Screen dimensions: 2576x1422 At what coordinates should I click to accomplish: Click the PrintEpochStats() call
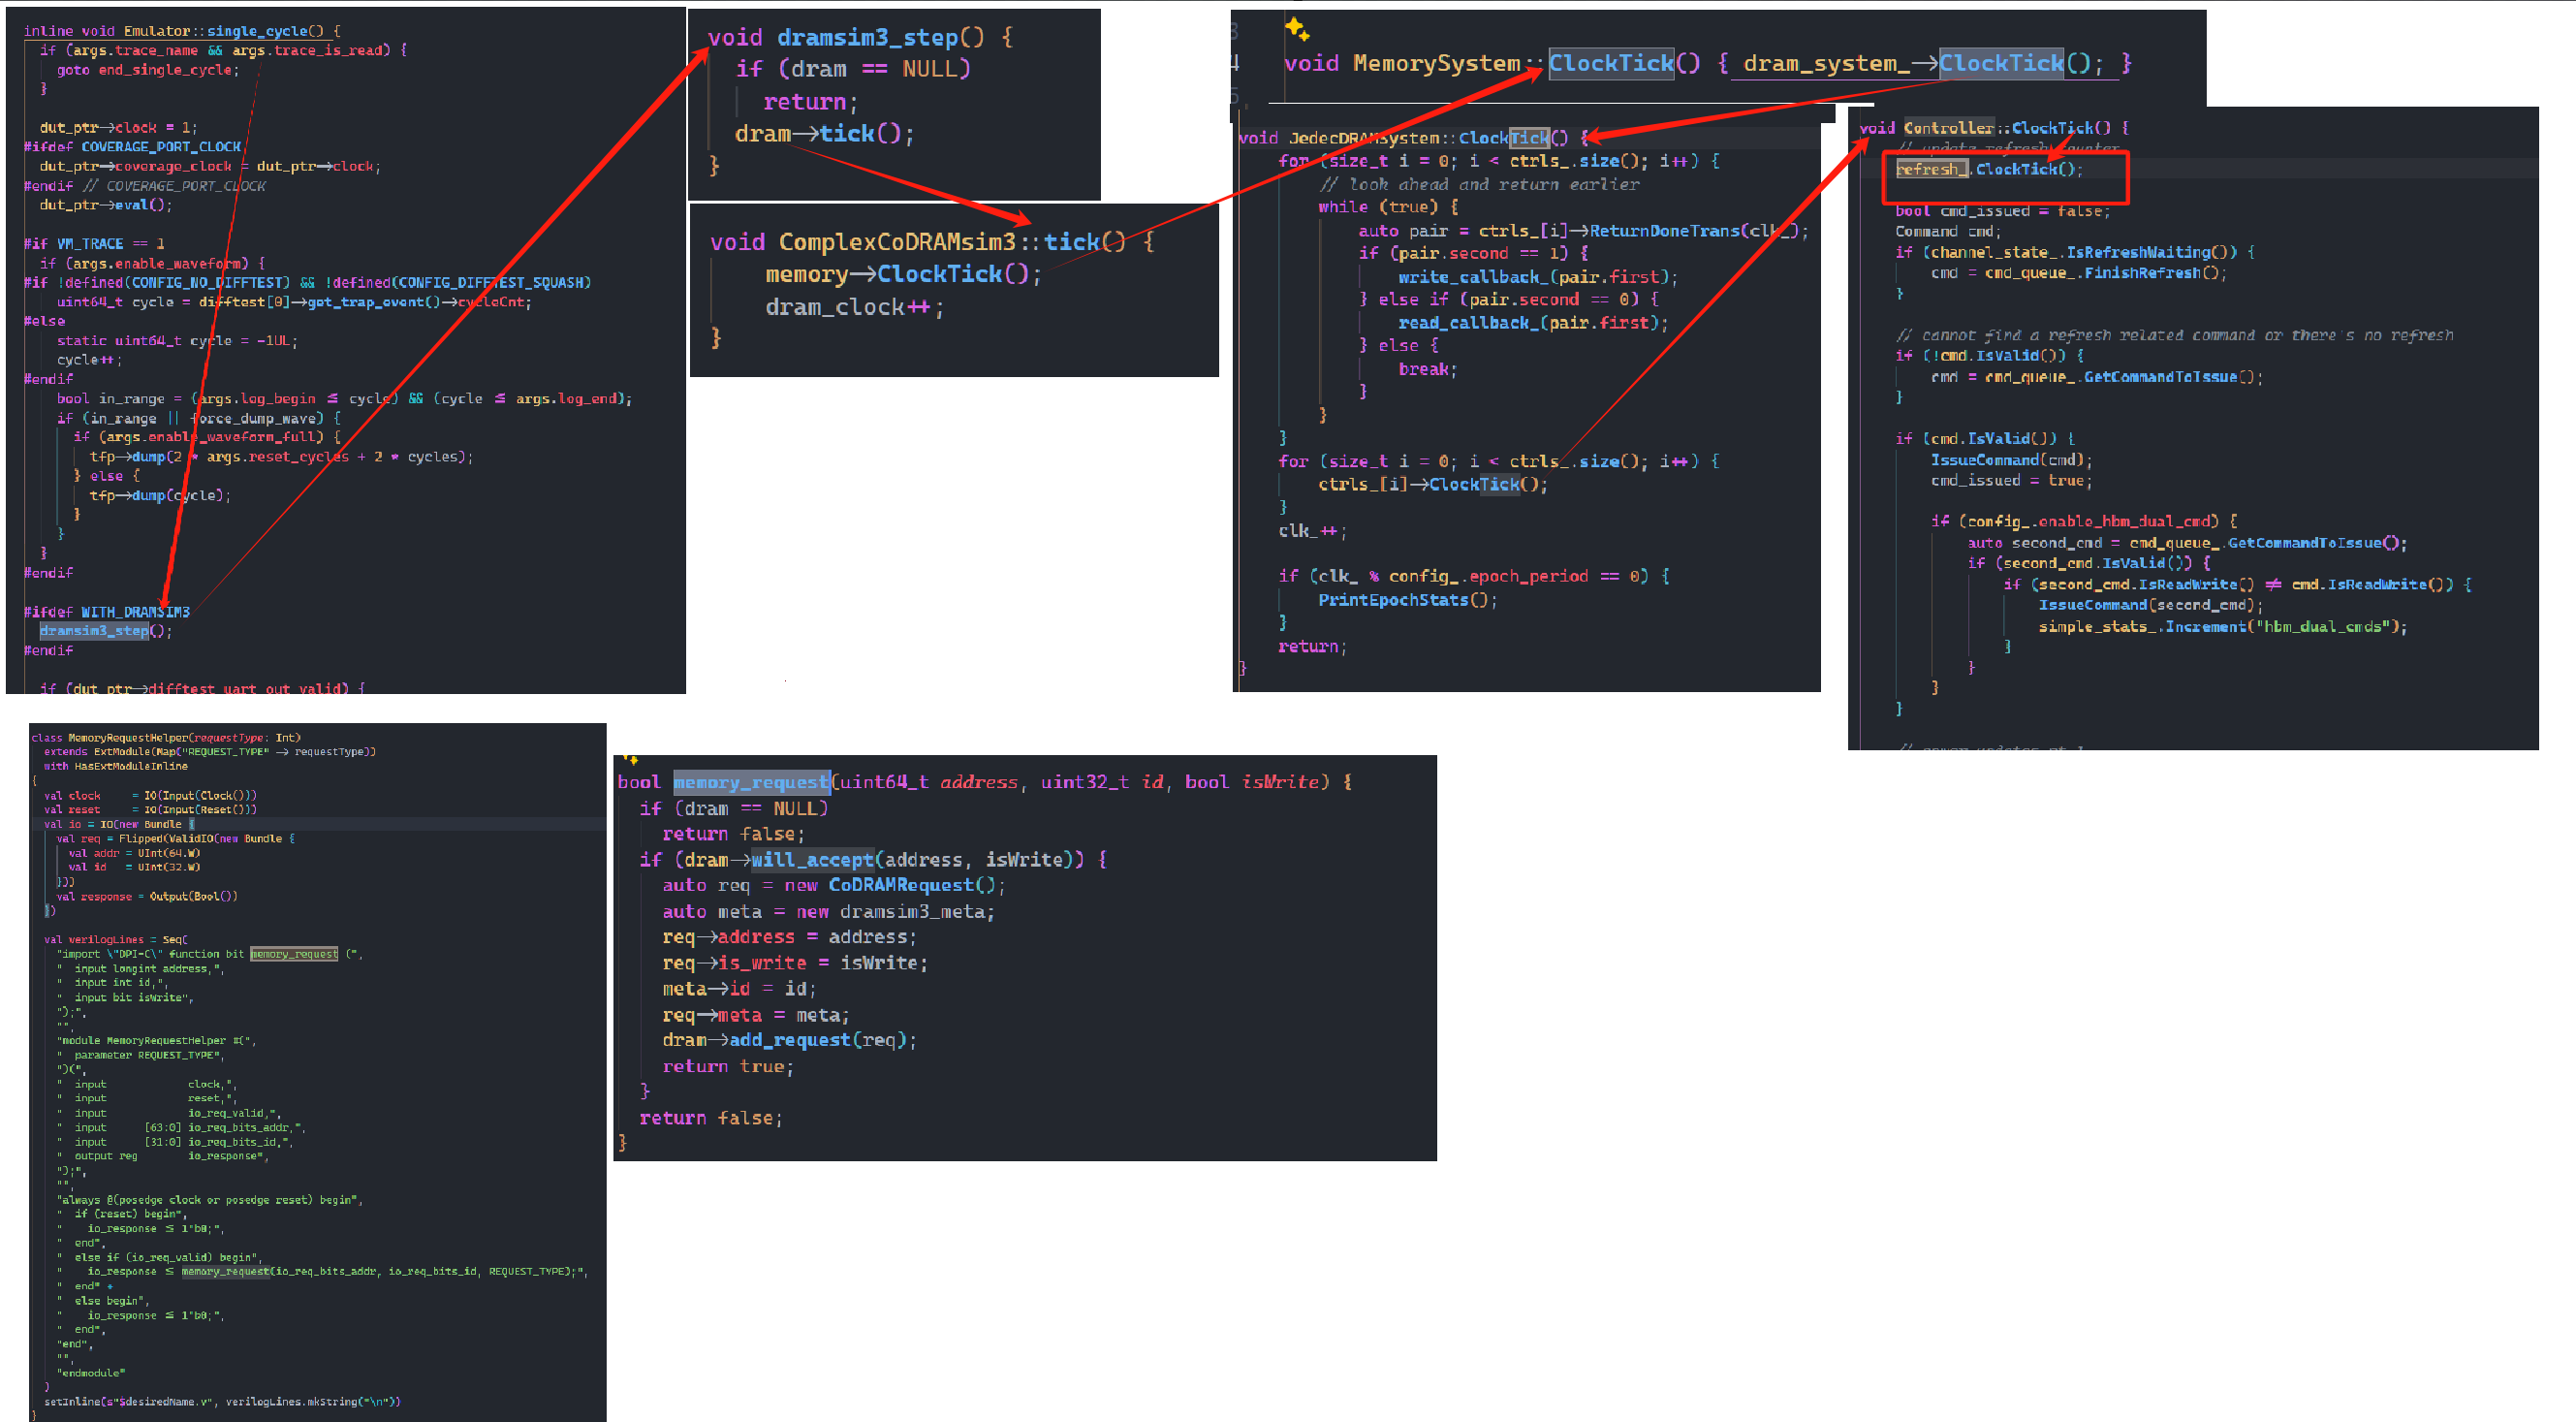[1407, 600]
